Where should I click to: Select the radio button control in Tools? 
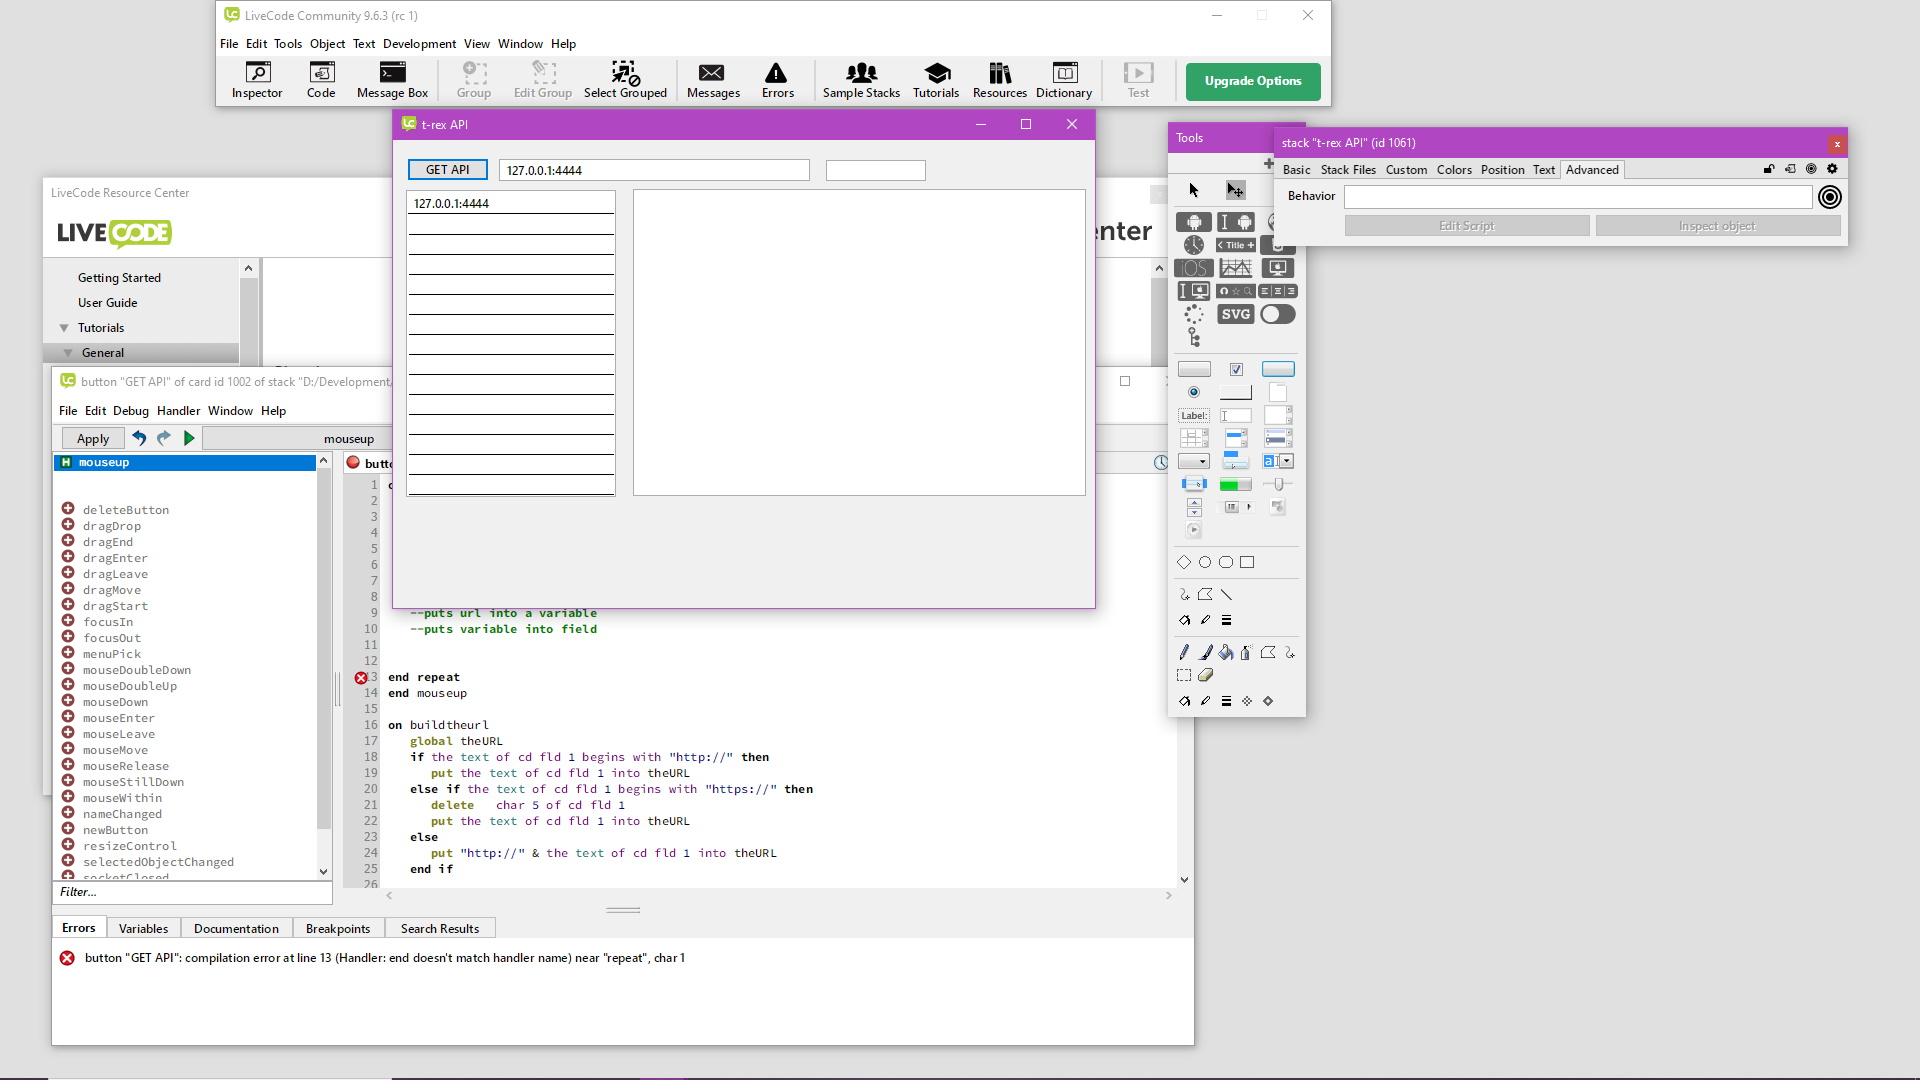tap(1194, 392)
